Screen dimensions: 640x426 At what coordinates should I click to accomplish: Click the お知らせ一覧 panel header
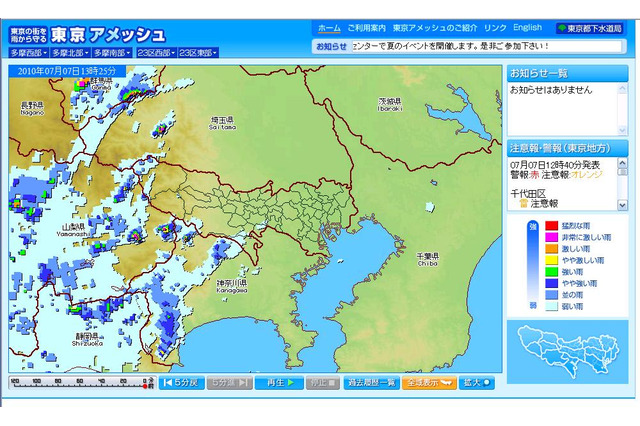(x=567, y=74)
